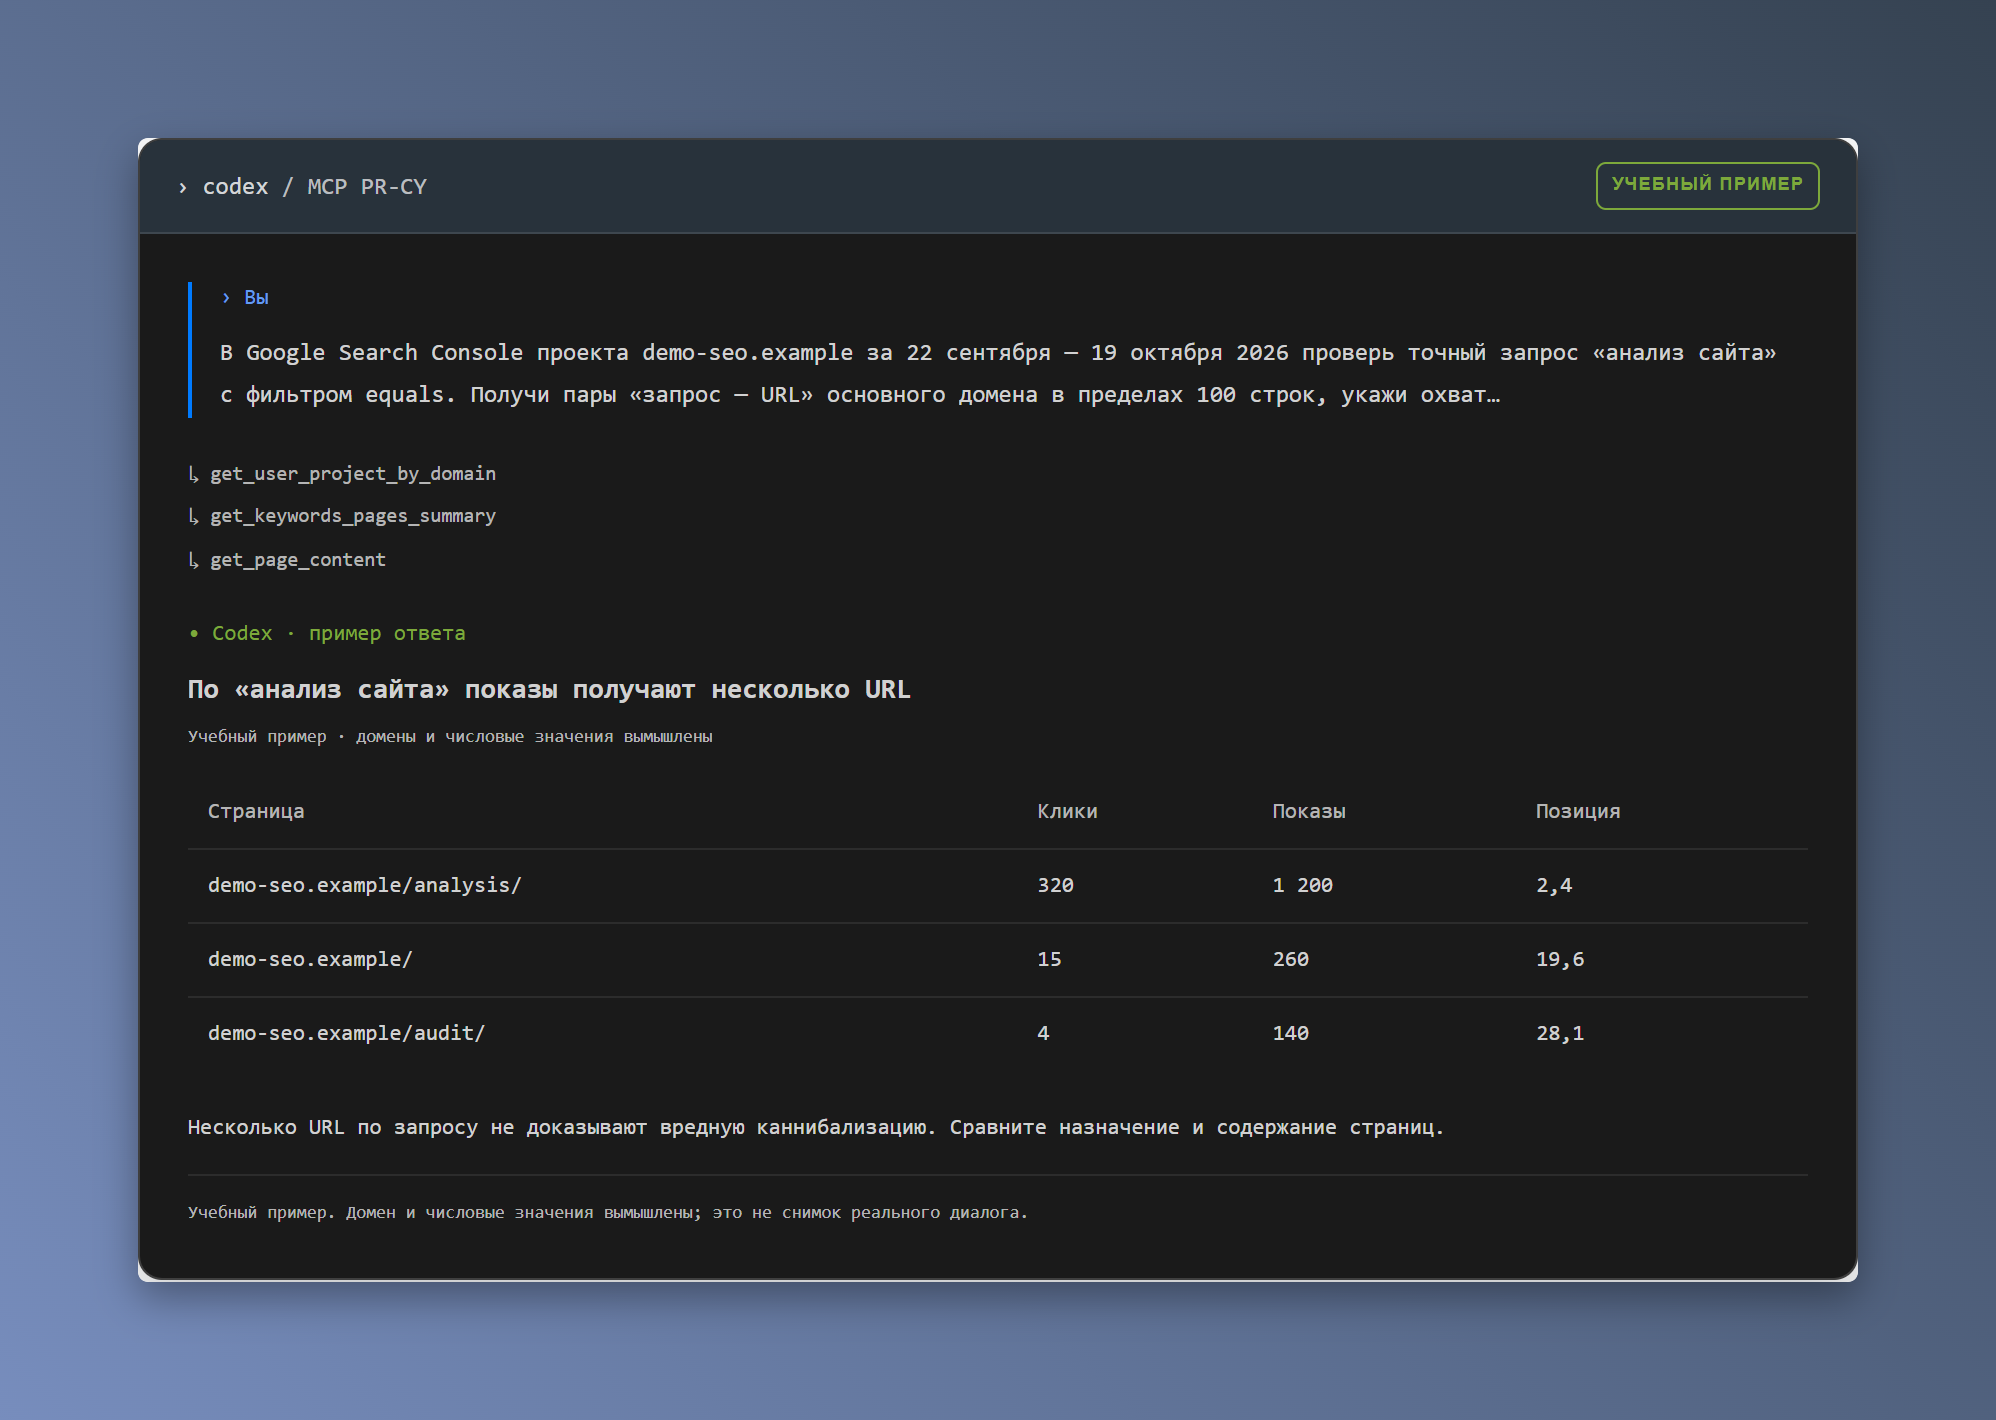Select the demo-seo.example/ page cell
Image resolution: width=1996 pixels, height=1420 pixels.
point(310,960)
